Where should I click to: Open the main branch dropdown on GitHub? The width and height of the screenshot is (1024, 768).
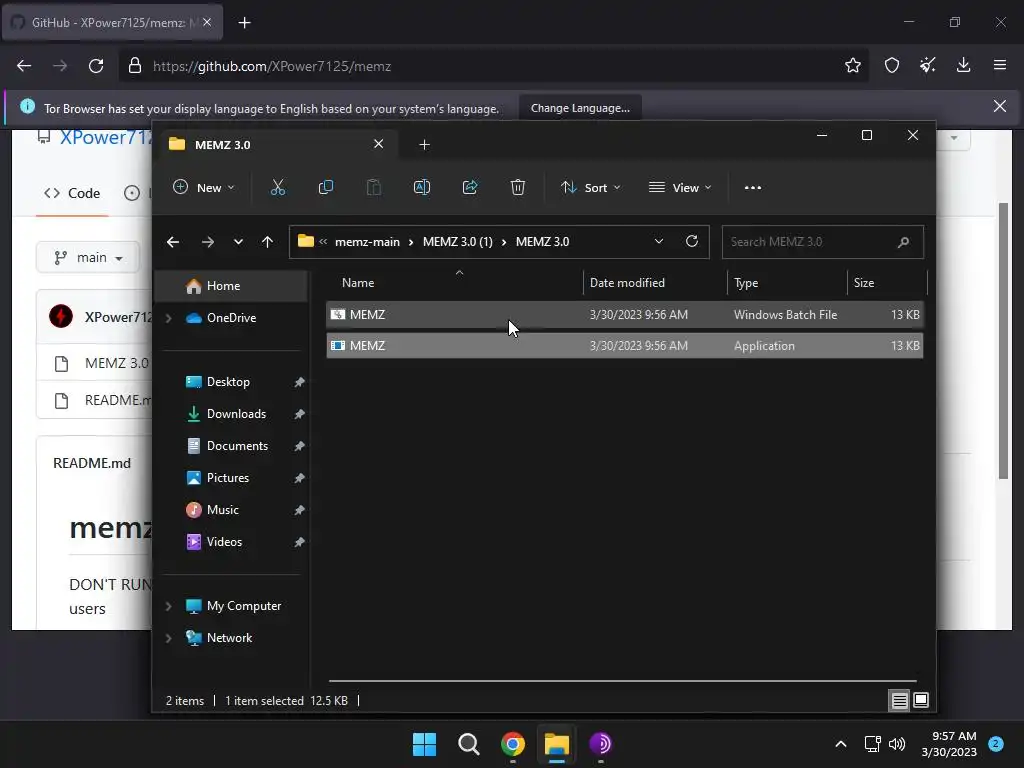88,257
